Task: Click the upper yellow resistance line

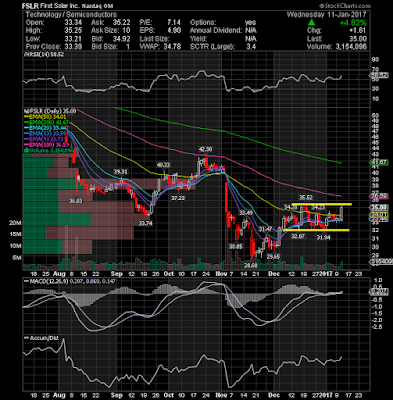Action: tap(321, 204)
